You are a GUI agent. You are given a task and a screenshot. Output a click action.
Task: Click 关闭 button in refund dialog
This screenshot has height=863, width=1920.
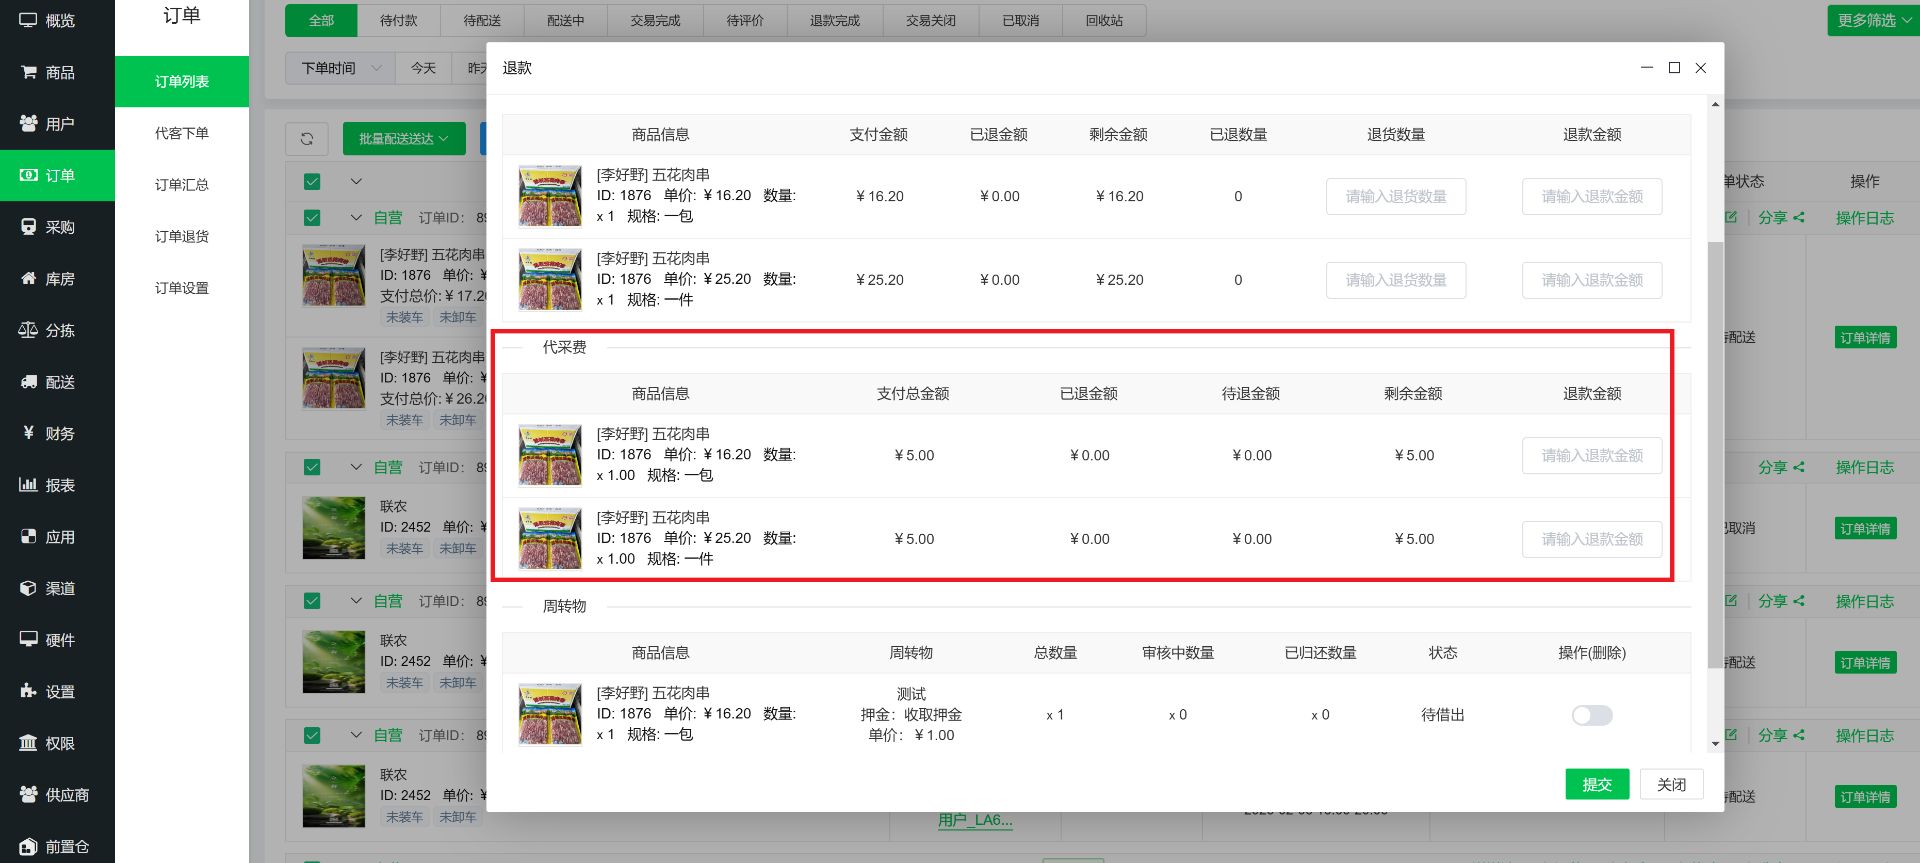click(x=1671, y=785)
